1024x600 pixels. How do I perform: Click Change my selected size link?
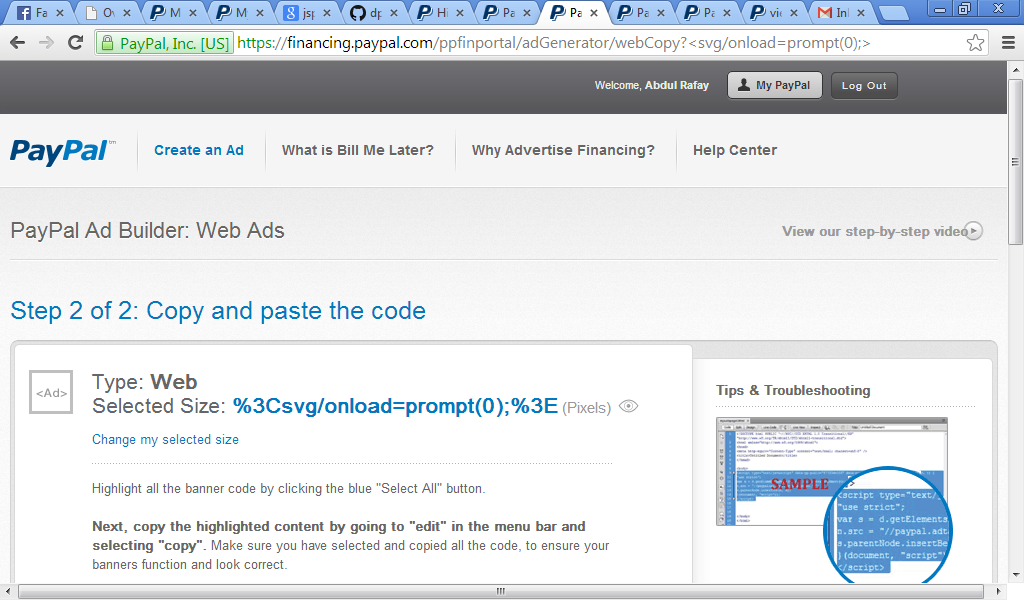click(165, 439)
